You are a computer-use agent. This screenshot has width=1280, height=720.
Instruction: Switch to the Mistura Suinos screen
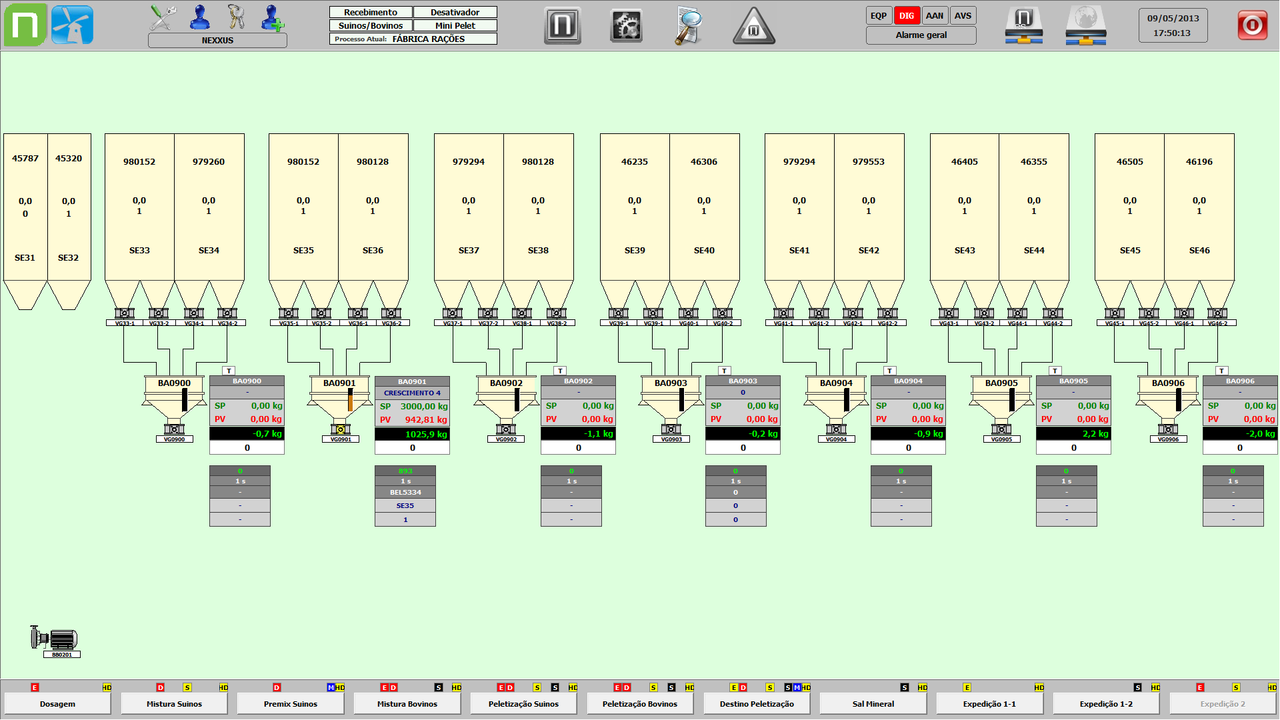pos(175,704)
